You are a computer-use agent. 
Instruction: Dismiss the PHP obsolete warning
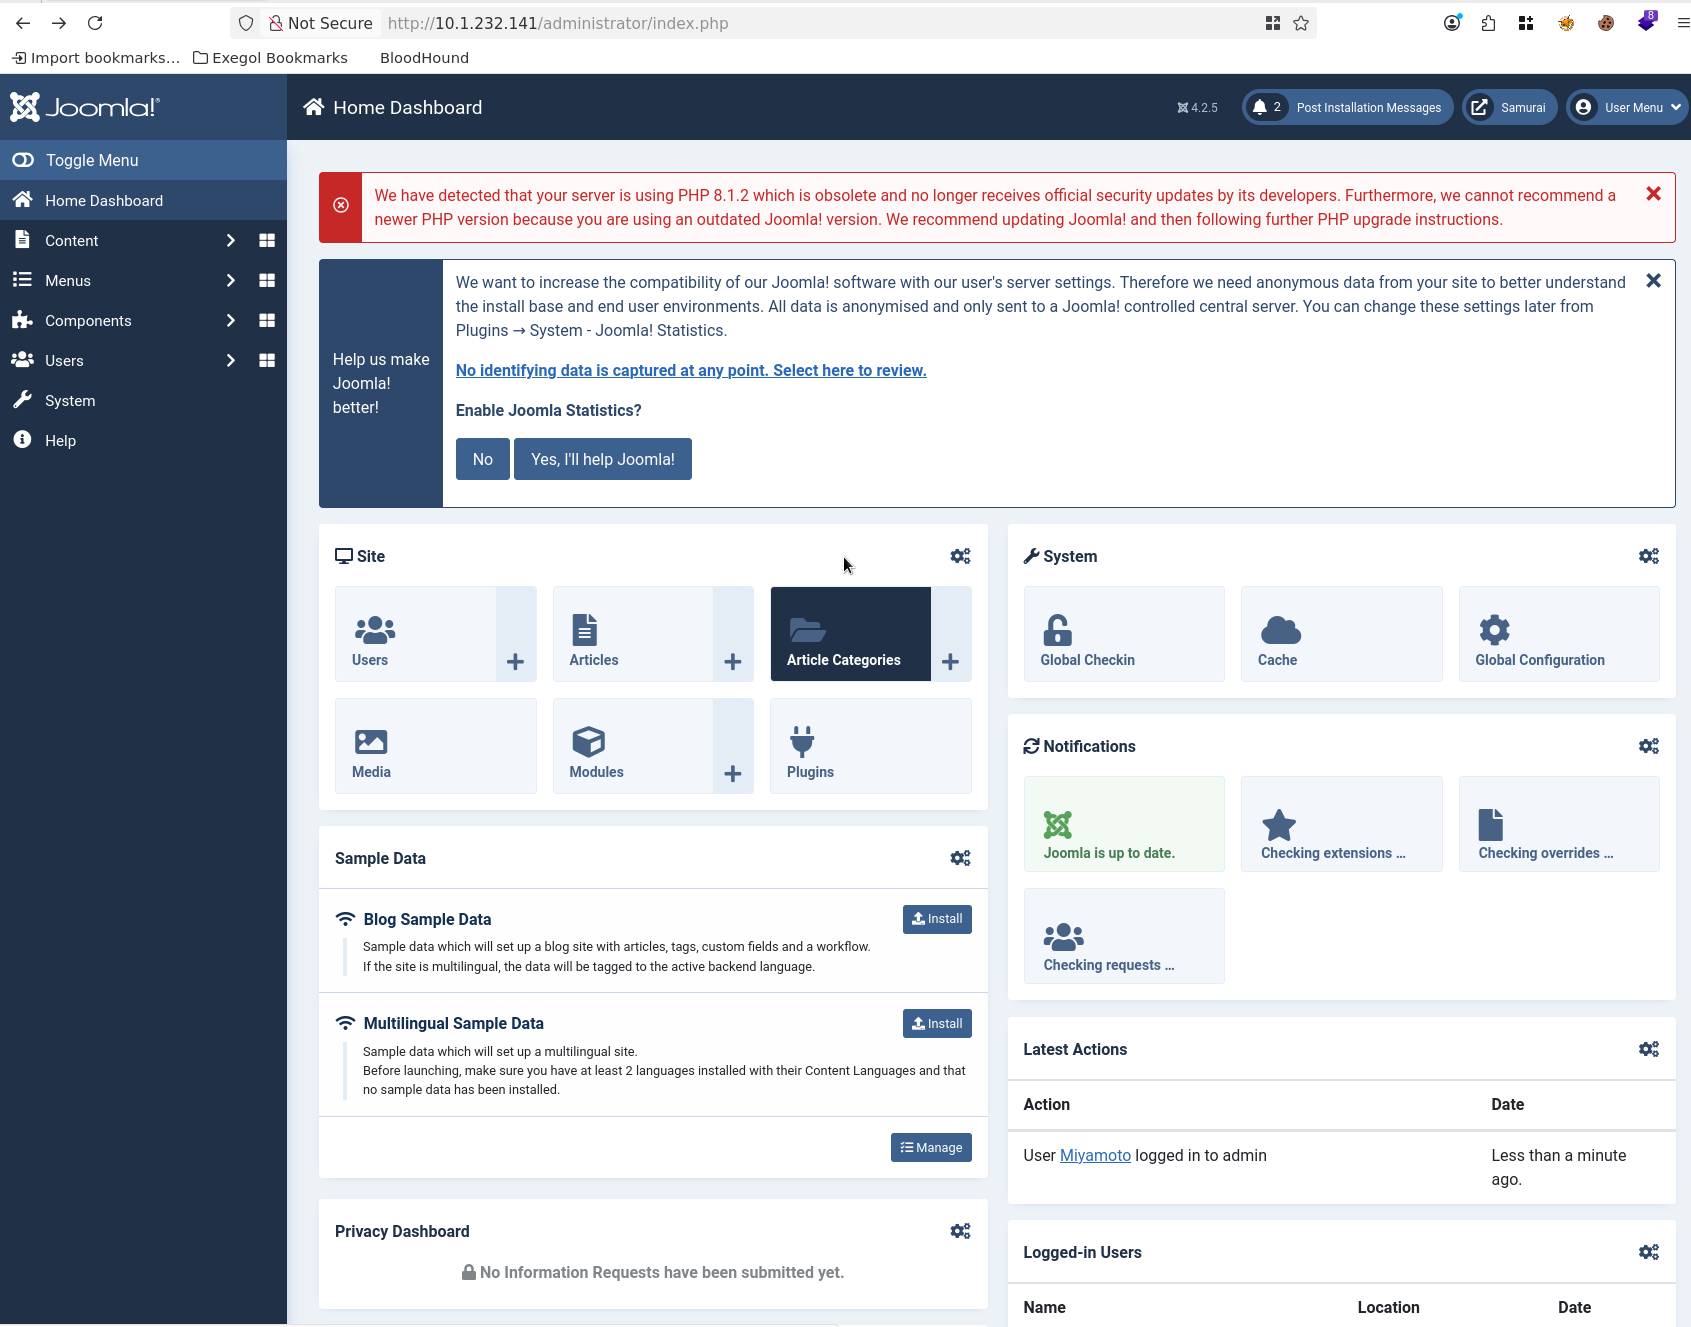1653,194
